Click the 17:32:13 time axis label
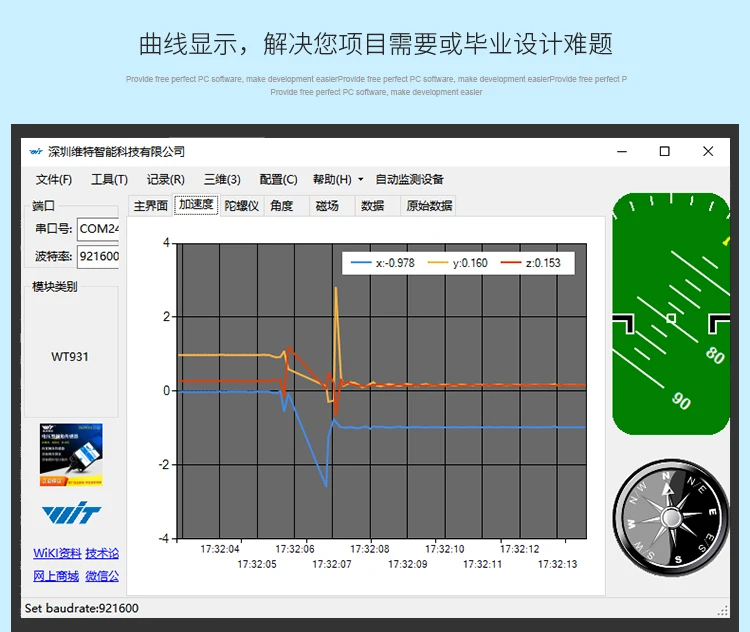The image size is (750, 632). [x=557, y=565]
